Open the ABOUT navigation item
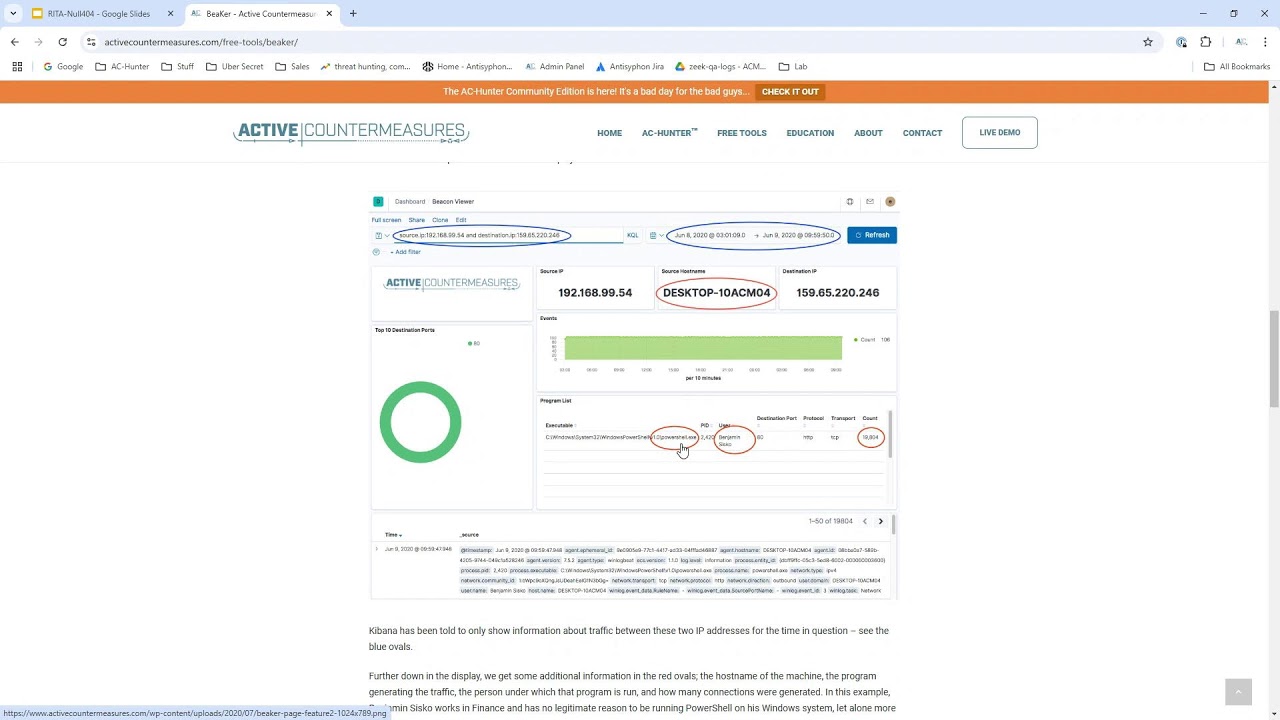Screen dimensions: 1280x720 coord(868,133)
